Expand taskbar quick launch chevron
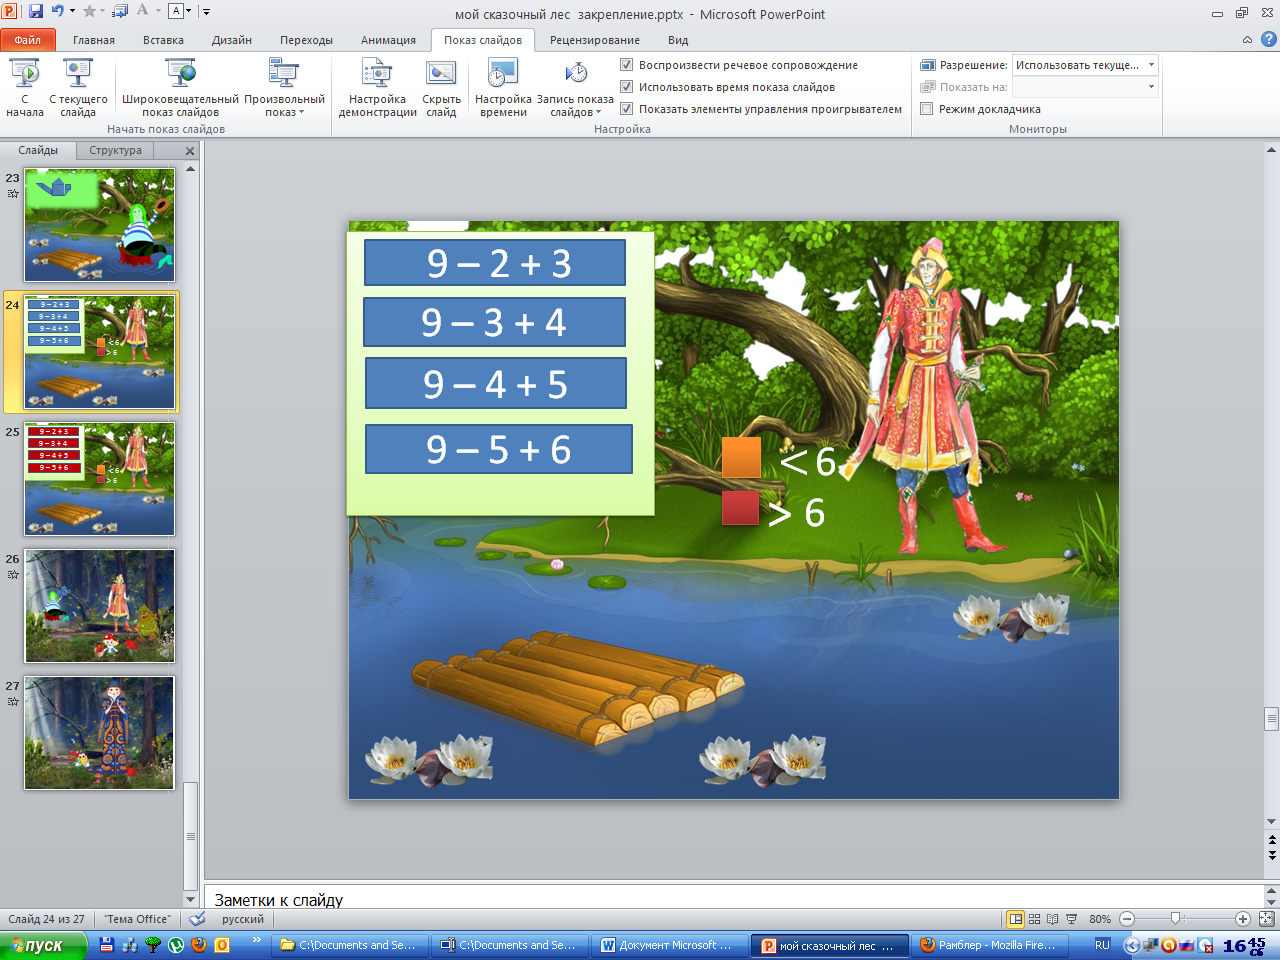The image size is (1280, 960). coord(256,941)
